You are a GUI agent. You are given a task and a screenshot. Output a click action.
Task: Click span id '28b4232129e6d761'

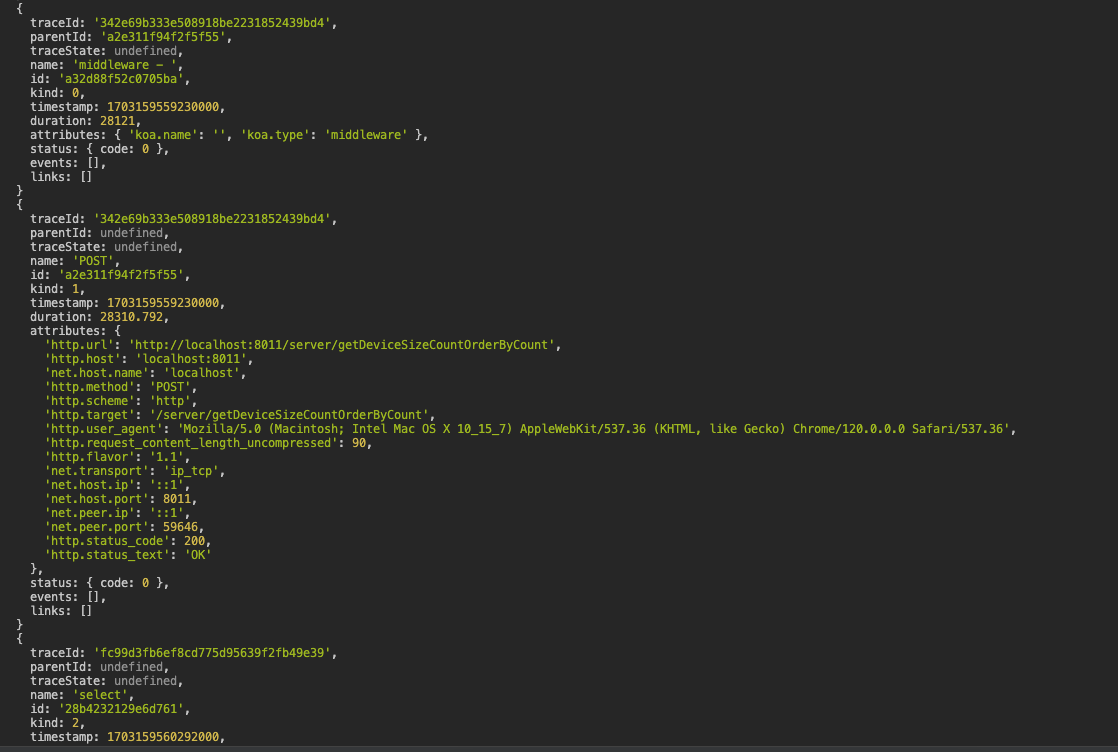(123, 709)
